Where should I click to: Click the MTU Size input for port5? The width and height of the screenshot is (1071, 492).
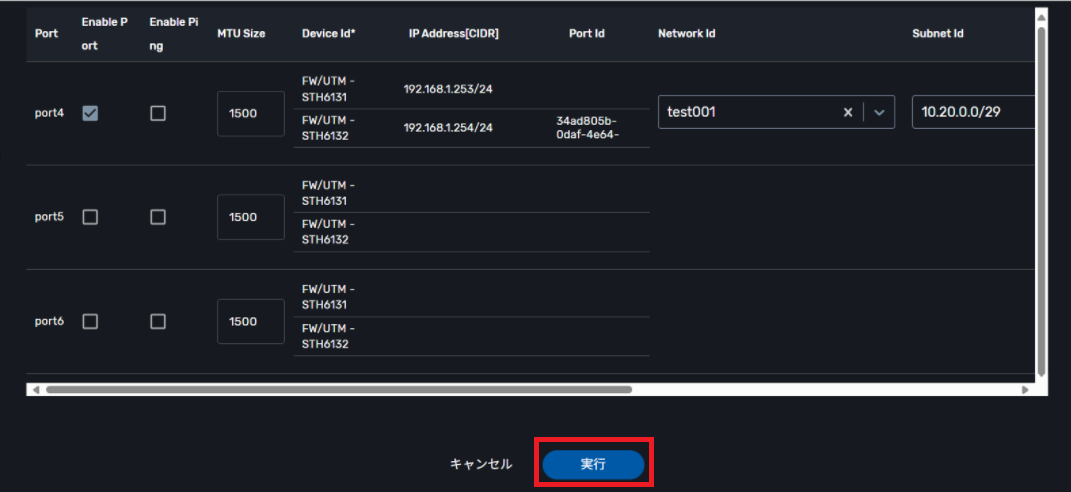click(250, 217)
